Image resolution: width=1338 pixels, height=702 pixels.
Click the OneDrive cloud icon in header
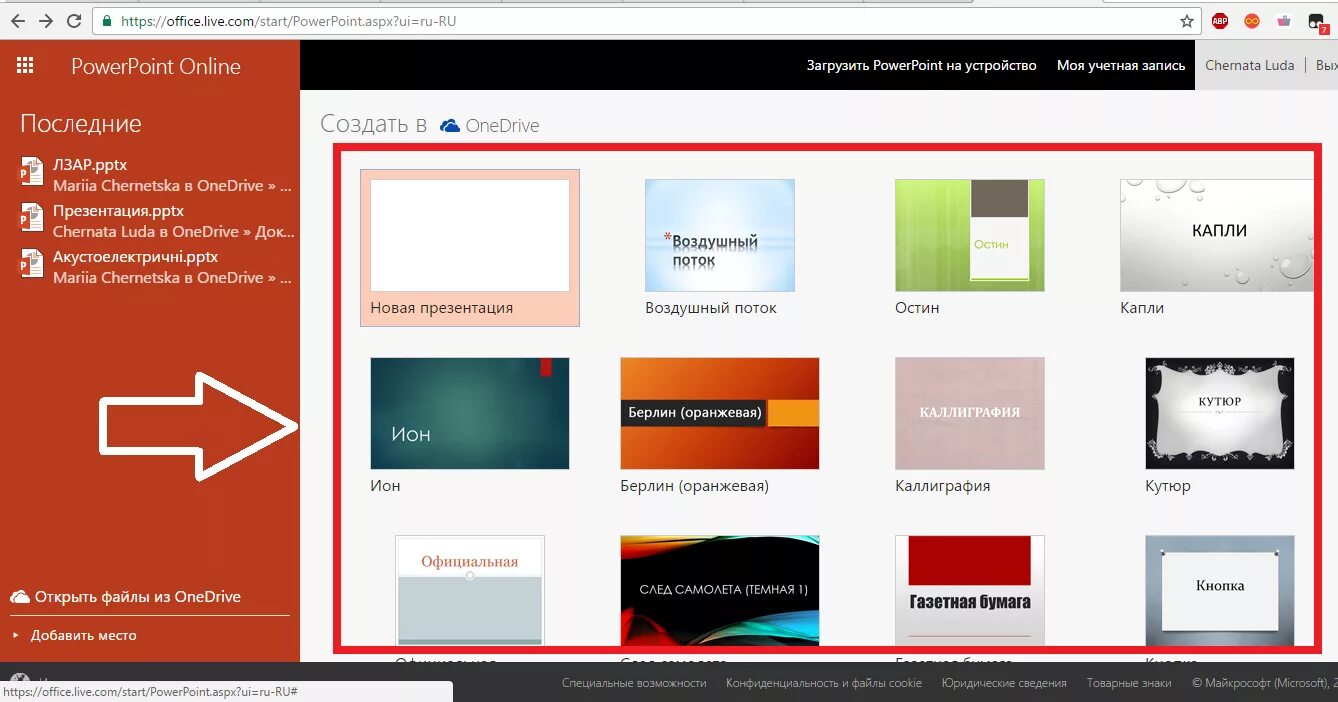(450, 126)
